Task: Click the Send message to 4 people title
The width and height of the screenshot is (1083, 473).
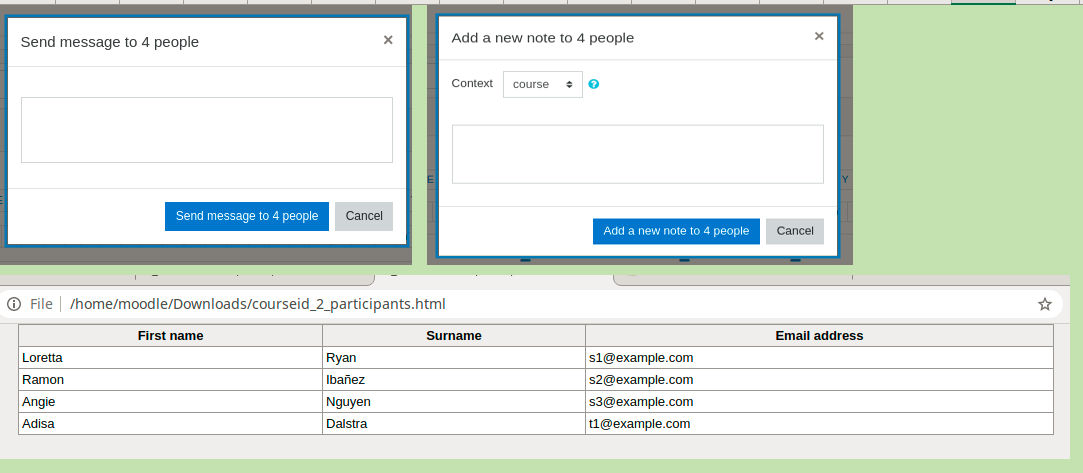Action: 110,42
